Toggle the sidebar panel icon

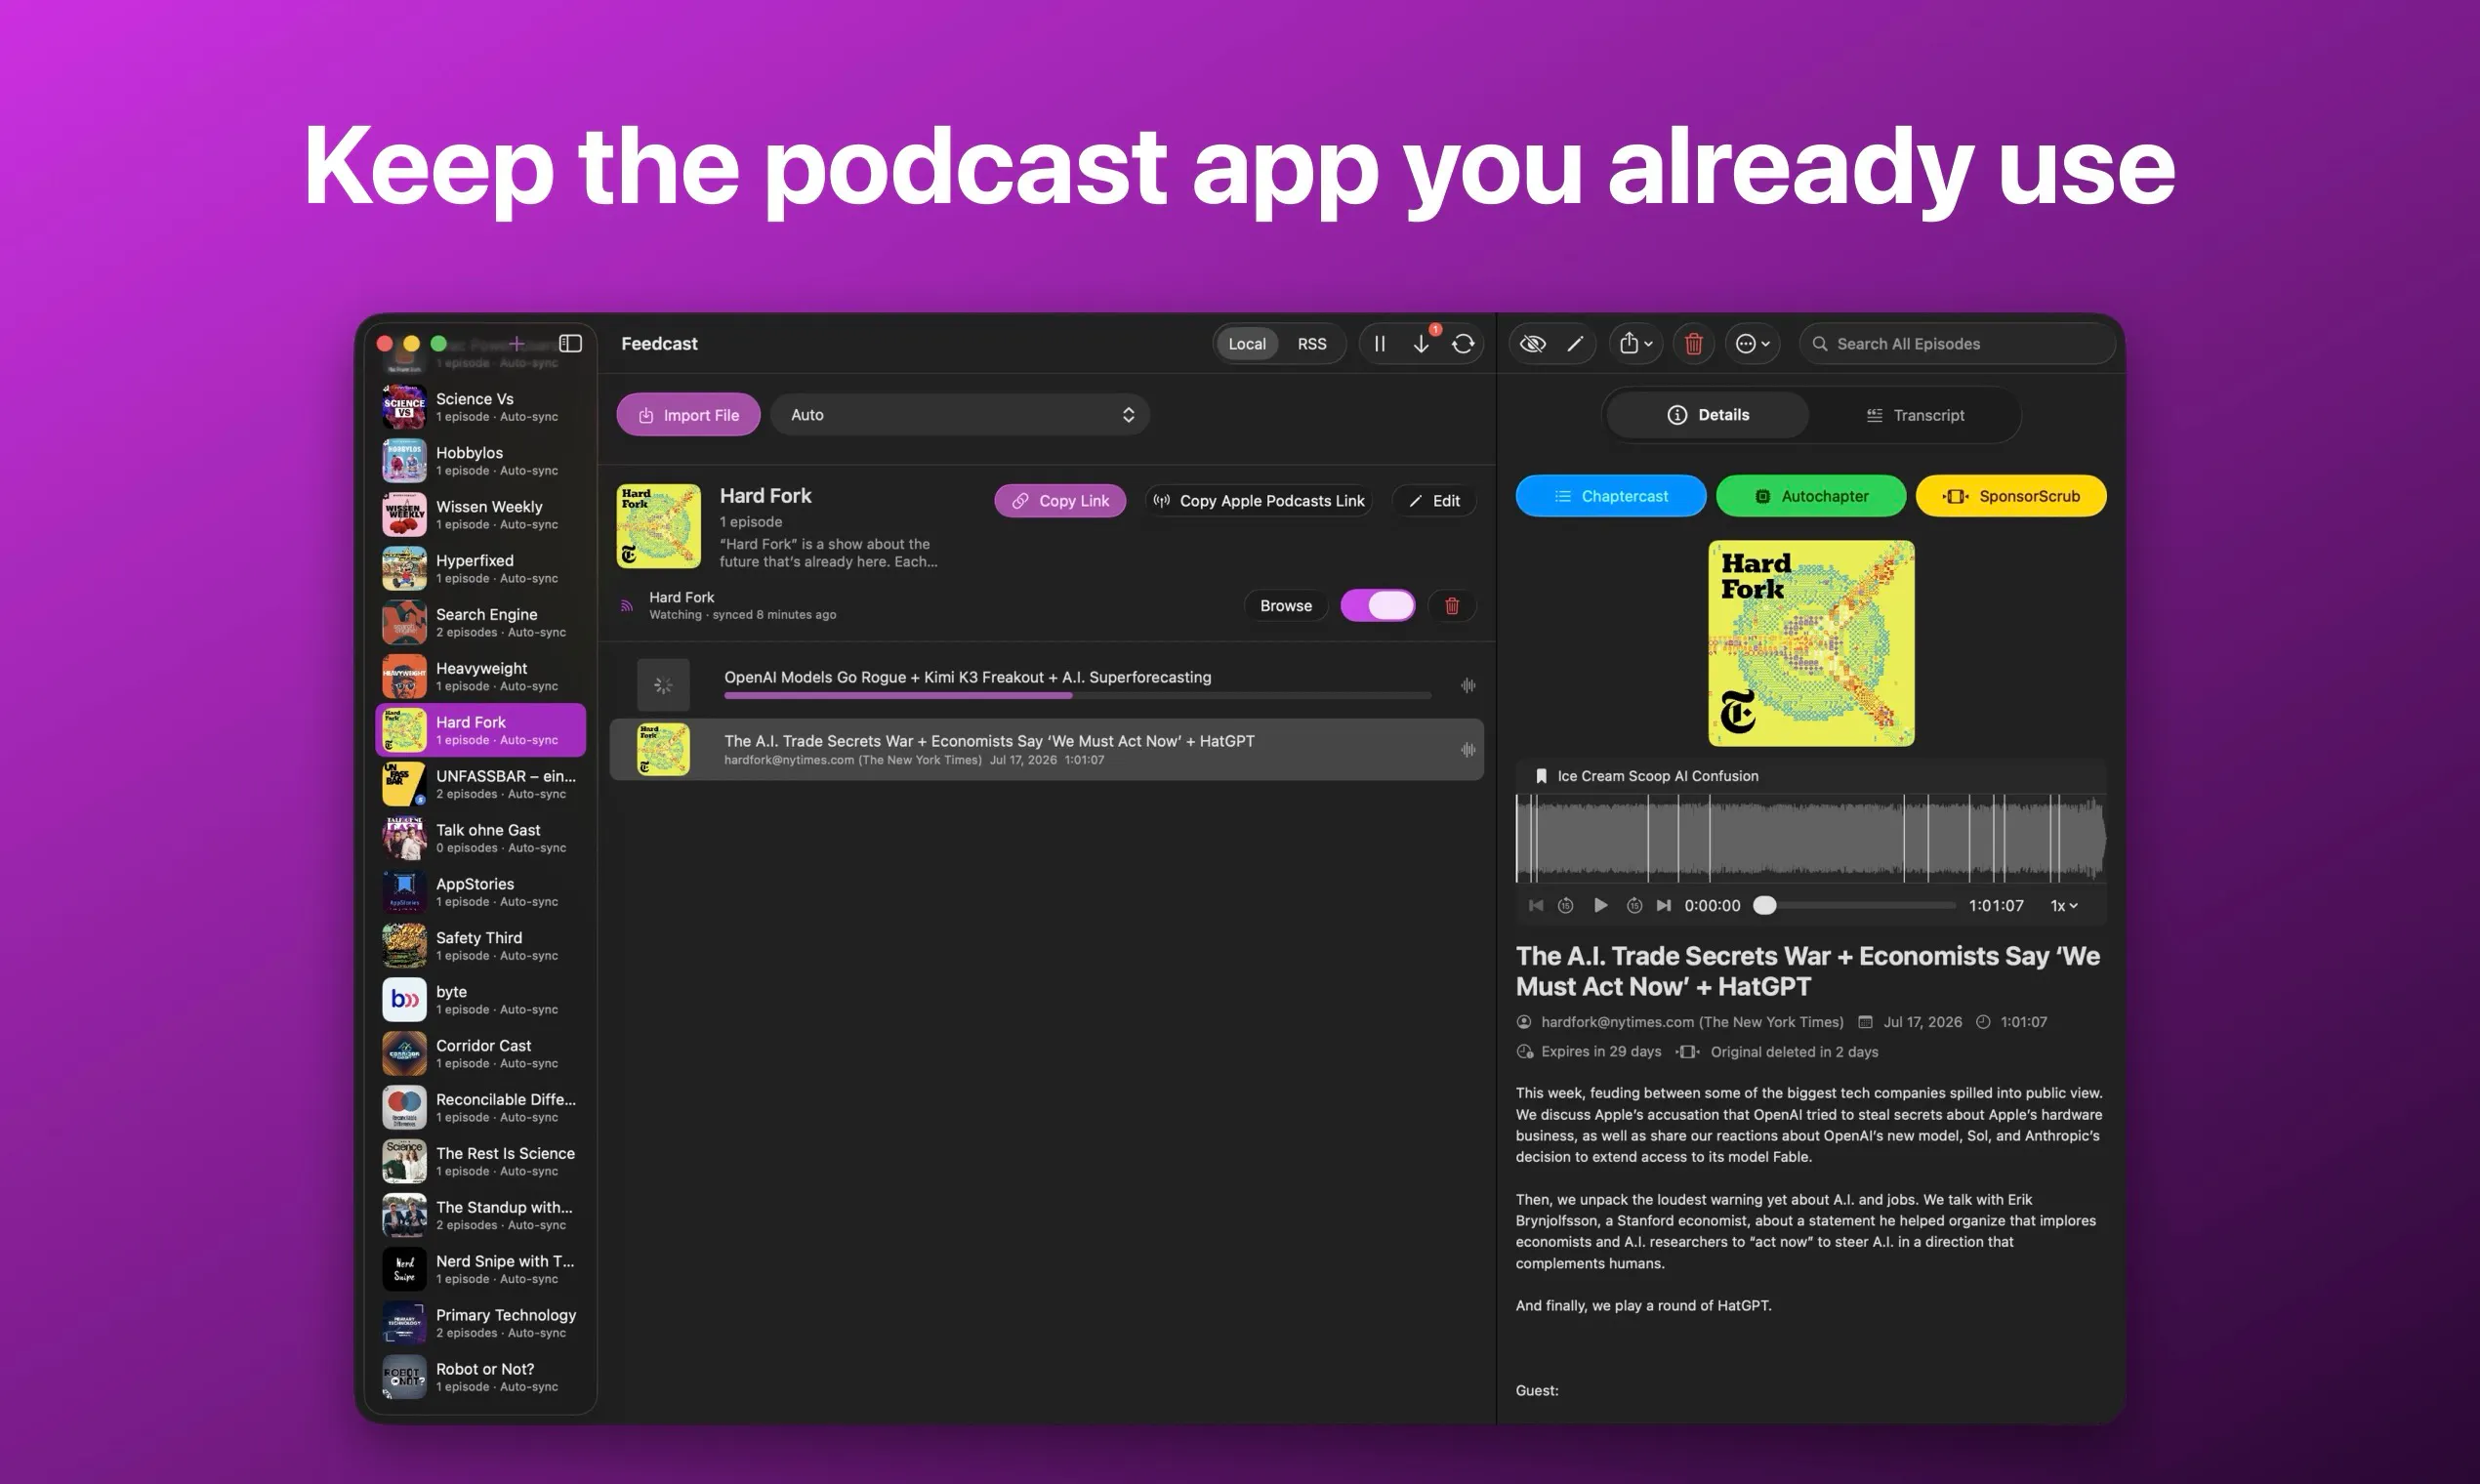tap(570, 343)
